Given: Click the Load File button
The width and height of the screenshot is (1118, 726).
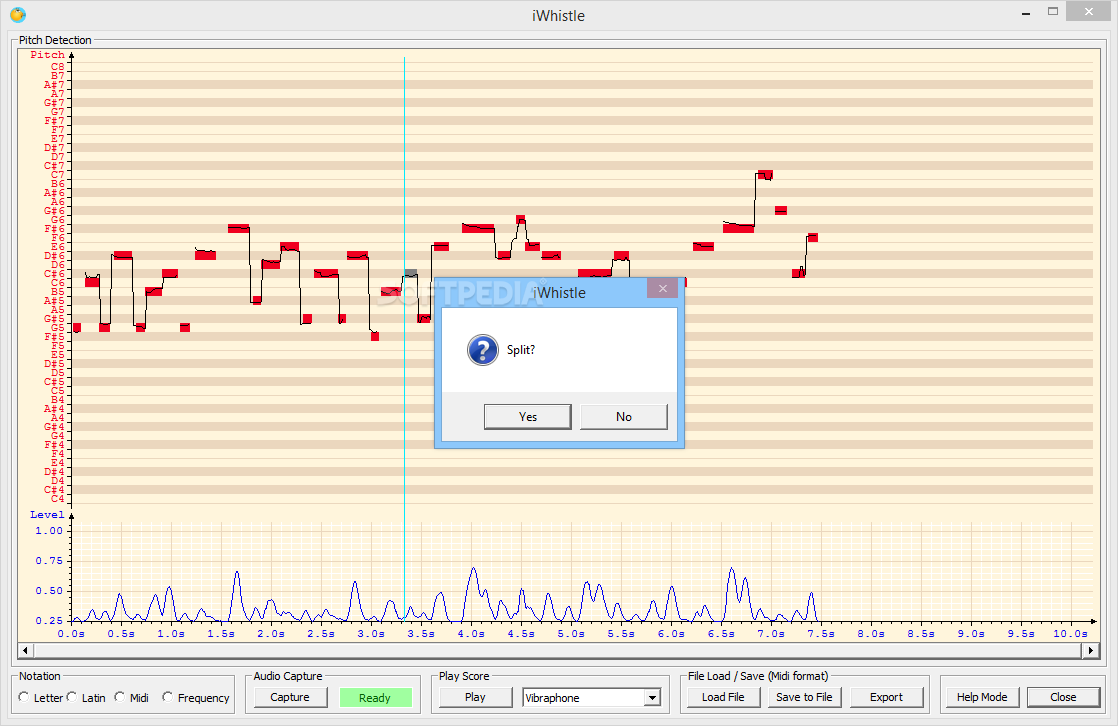Looking at the screenshot, I should click(723, 697).
